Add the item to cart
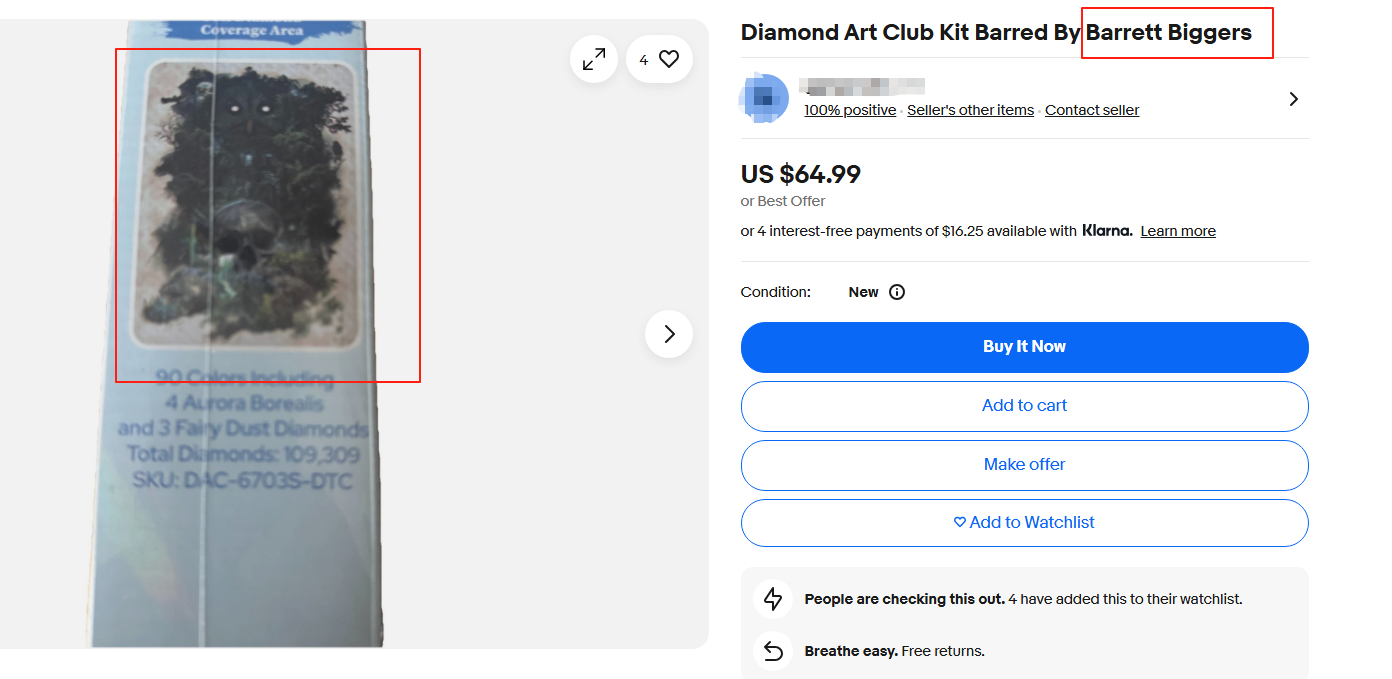The image size is (1392, 679). coord(1024,406)
